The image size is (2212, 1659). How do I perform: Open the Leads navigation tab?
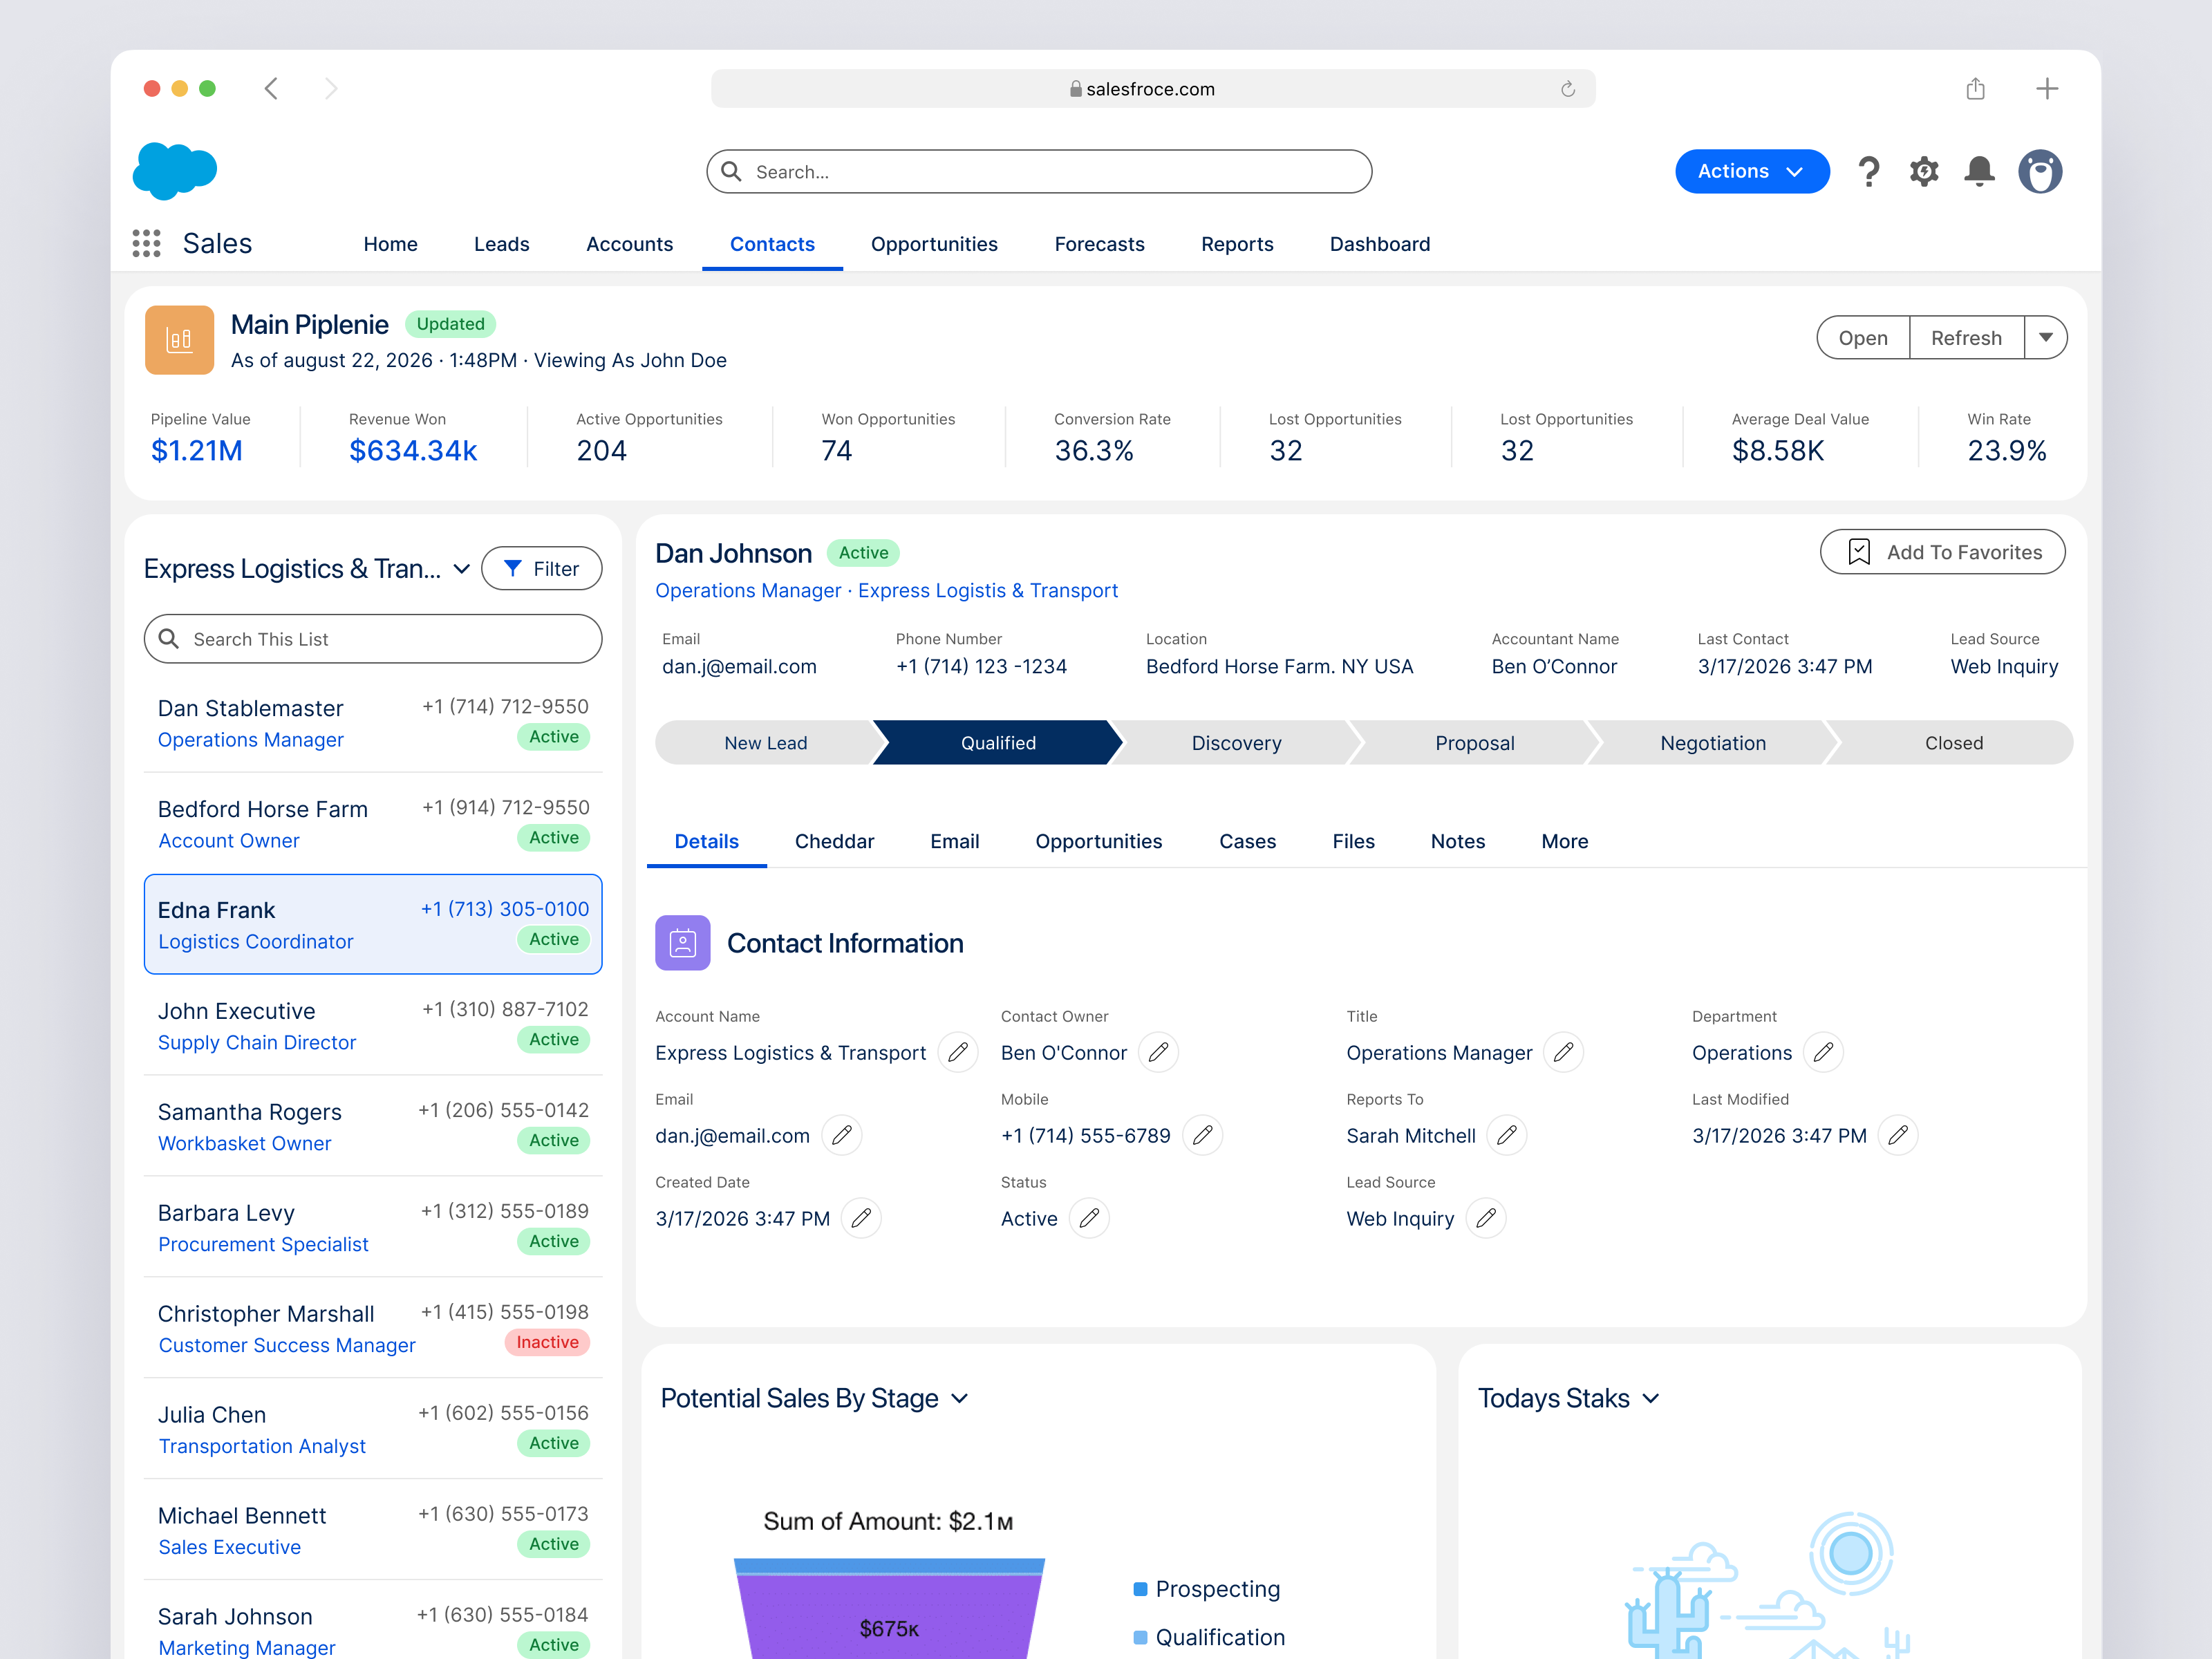(501, 244)
